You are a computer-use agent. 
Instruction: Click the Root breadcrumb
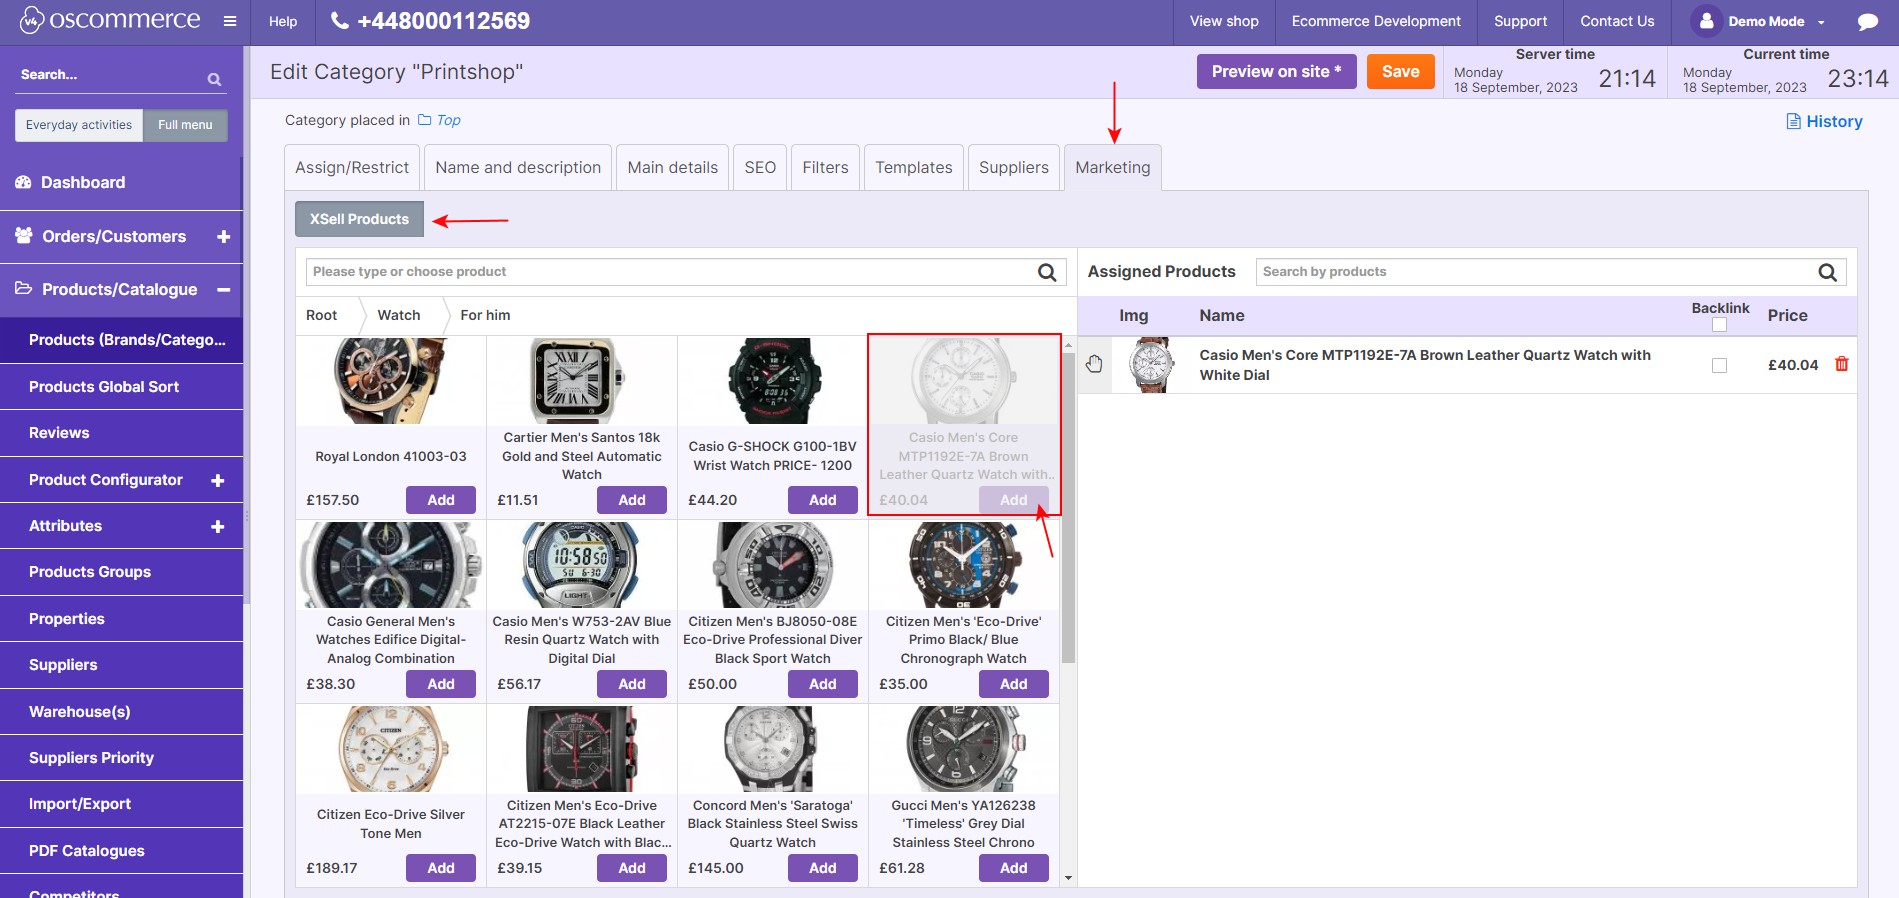click(x=321, y=315)
